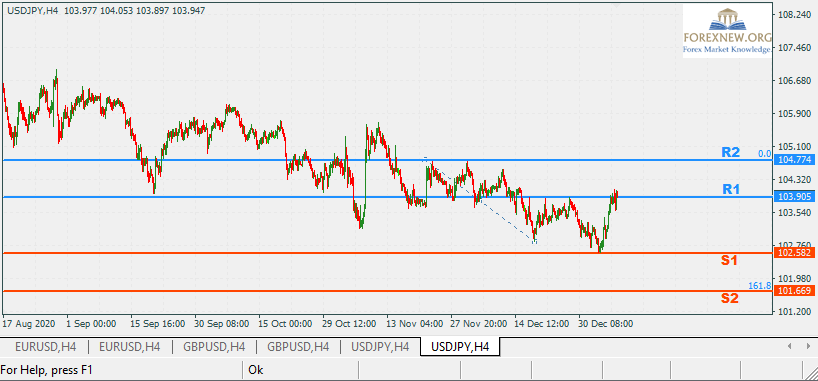Switch to the second EURUSD,H4 chart tab

[x=129, y=347]
